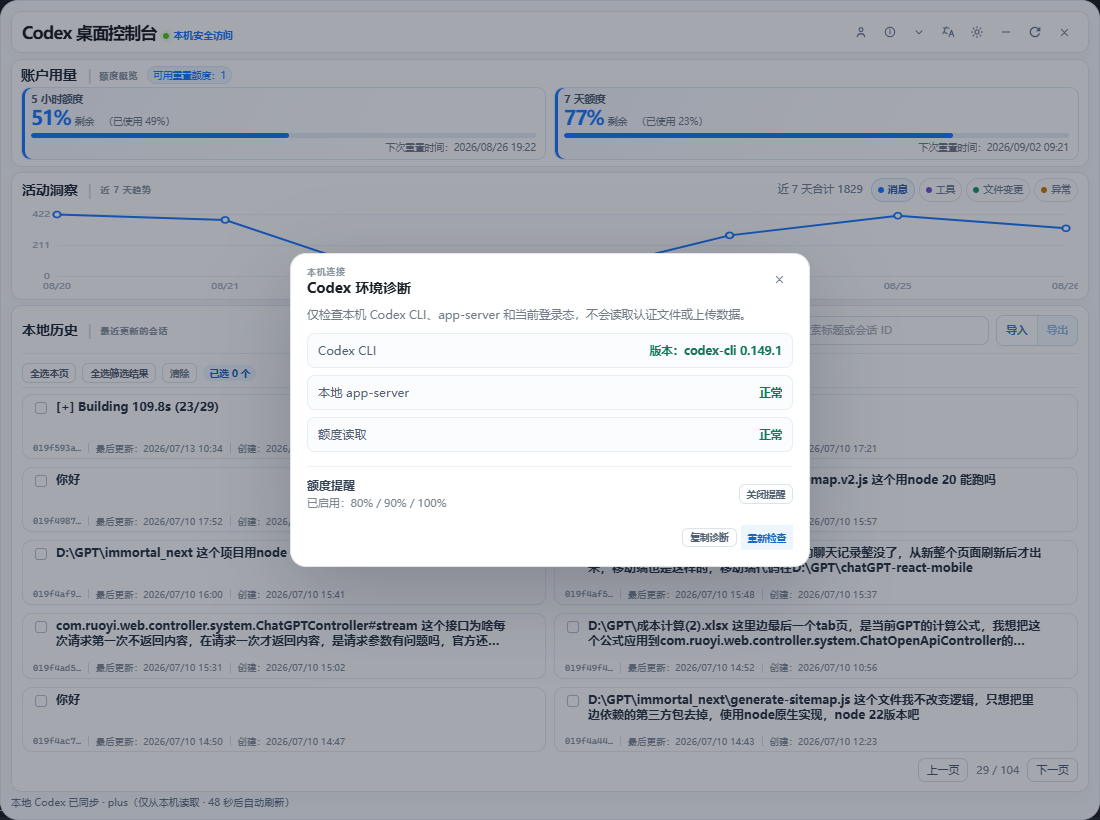Click the 本地 app-server status row
Viewport: 1100px width, 820px height.
click(550, 393)
